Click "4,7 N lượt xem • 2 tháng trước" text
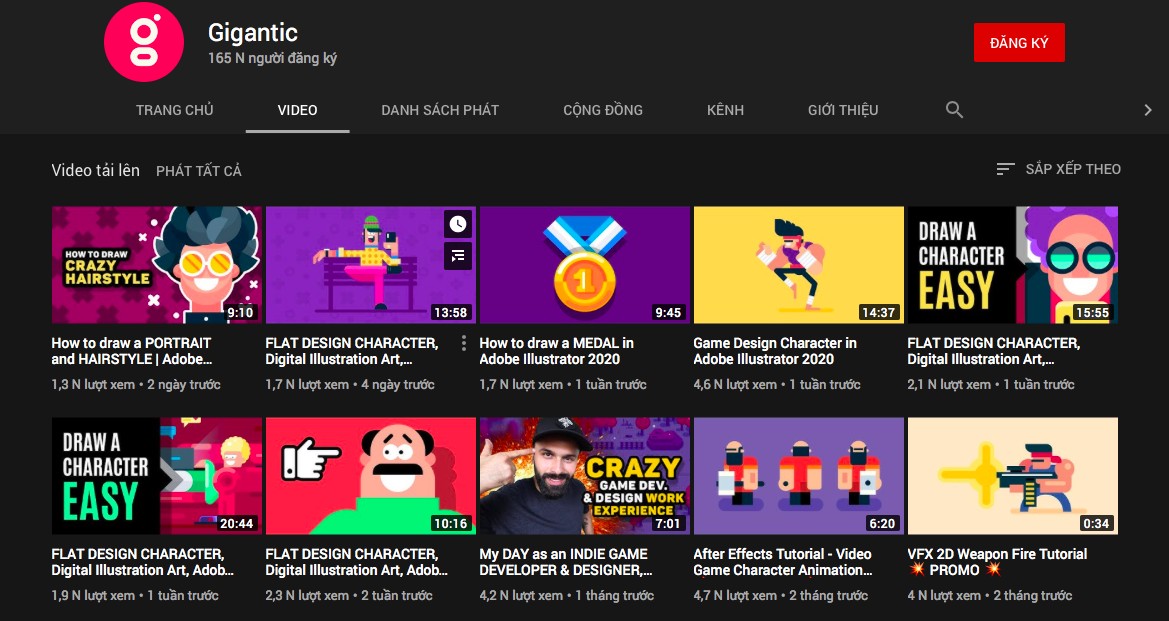 (781, 596)
